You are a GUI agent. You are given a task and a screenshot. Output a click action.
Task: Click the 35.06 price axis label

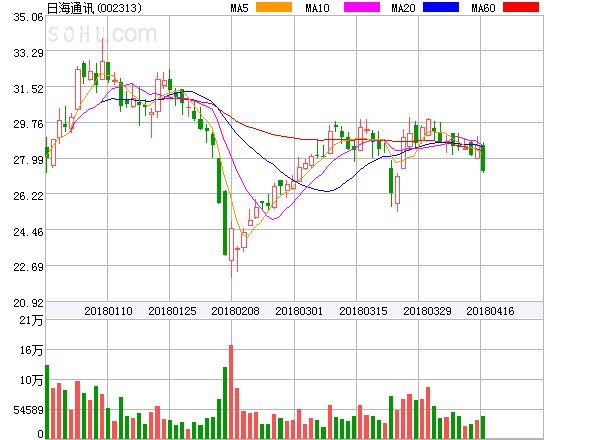[29, 17]
